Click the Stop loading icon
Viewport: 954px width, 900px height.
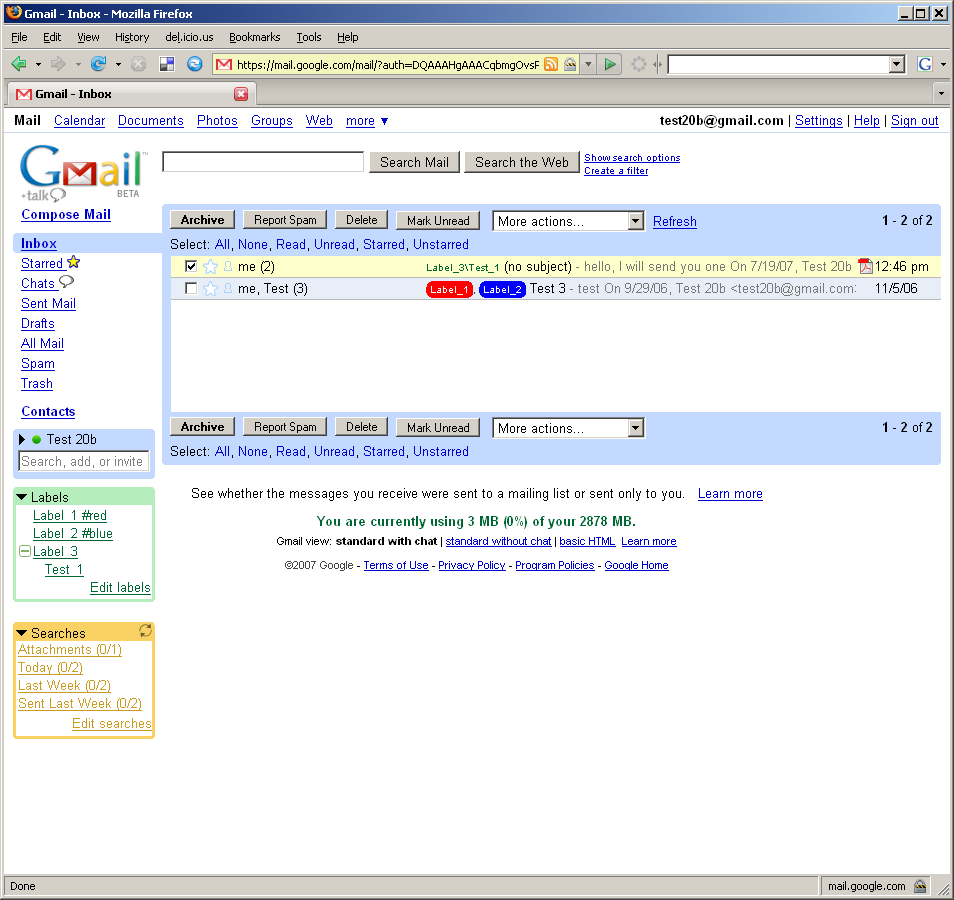tap(139, 64)
